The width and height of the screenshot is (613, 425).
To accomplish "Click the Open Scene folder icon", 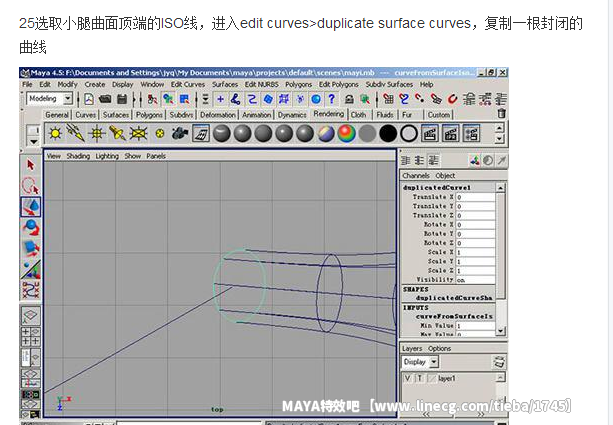I will coord(105,99).
